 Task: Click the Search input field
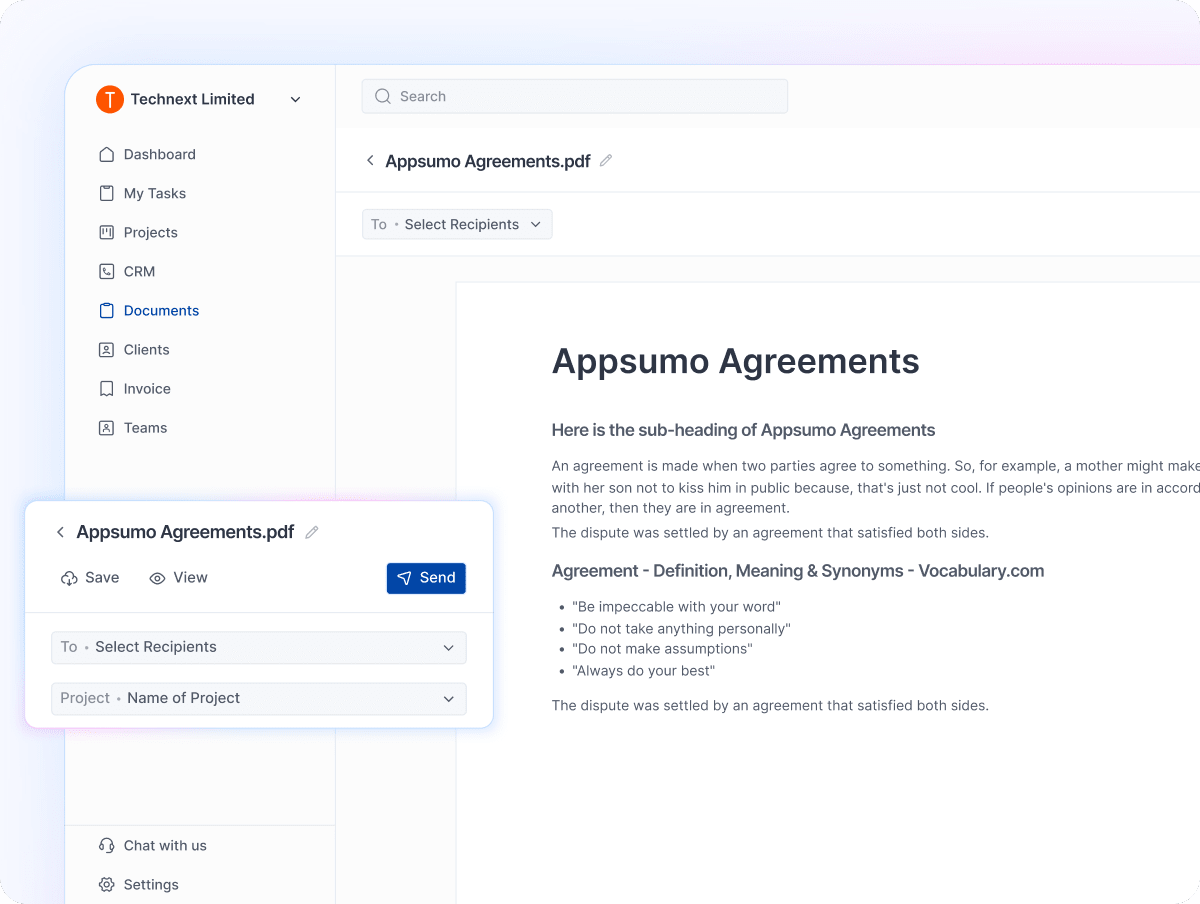(x=575, y=96)
